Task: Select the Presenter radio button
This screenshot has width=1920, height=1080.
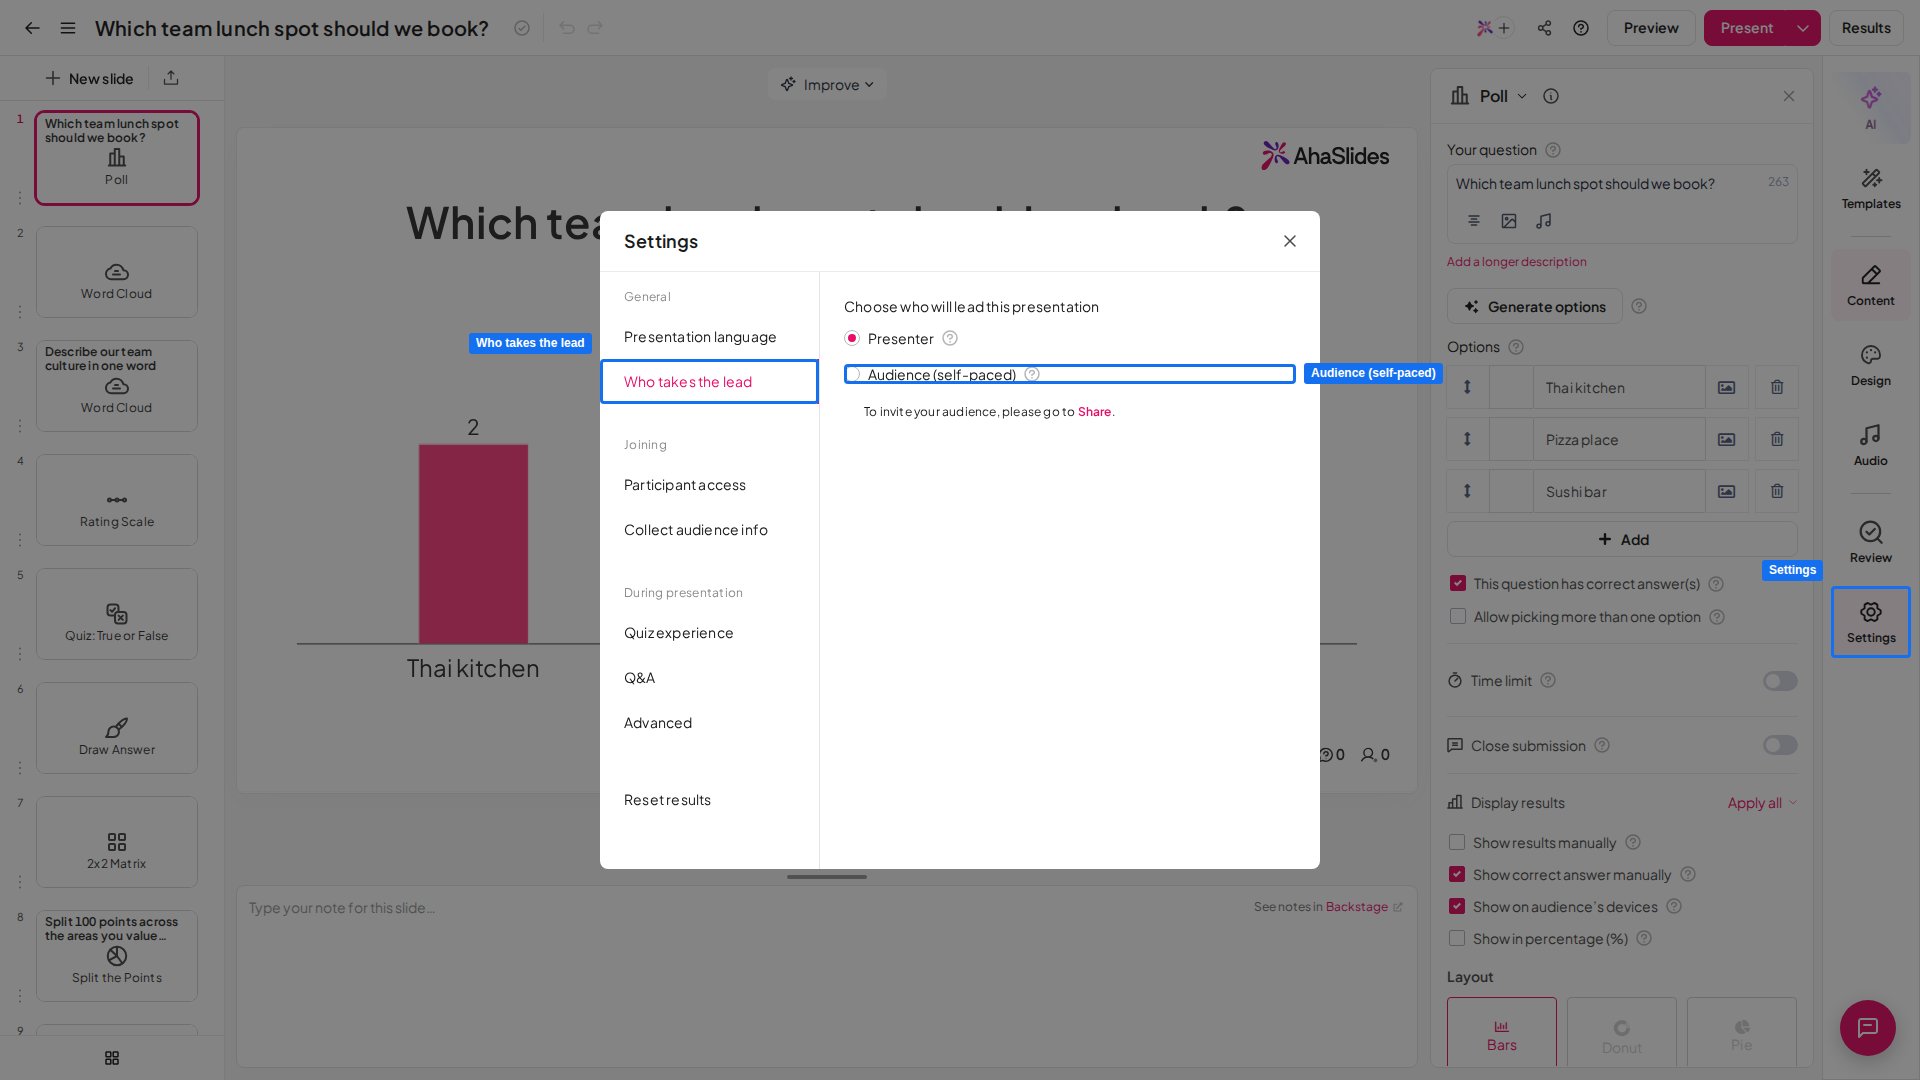Action: [x=852, y=338]
